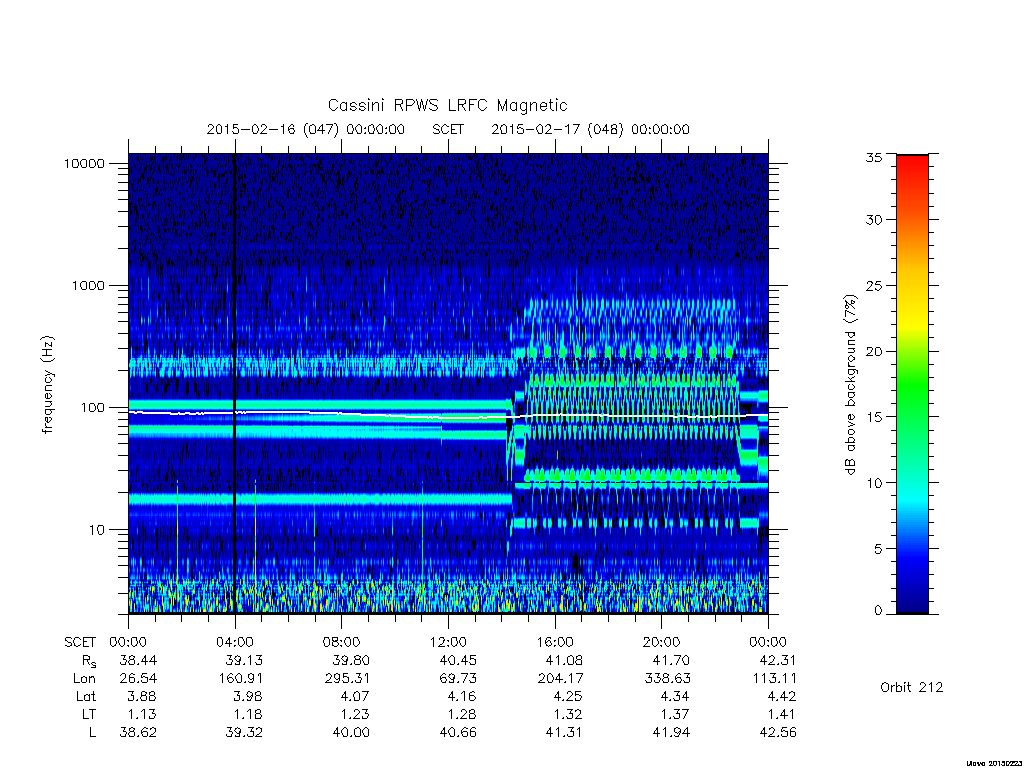Click the '12:00' time axis label
1024x768 pixels.
coord(448,642)
